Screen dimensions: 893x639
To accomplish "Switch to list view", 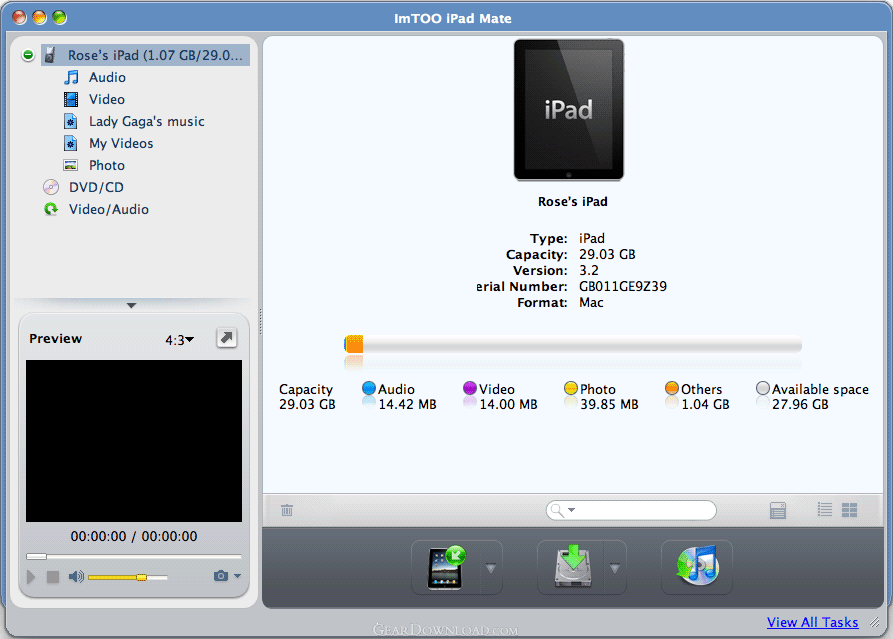I will coord(825,509).
